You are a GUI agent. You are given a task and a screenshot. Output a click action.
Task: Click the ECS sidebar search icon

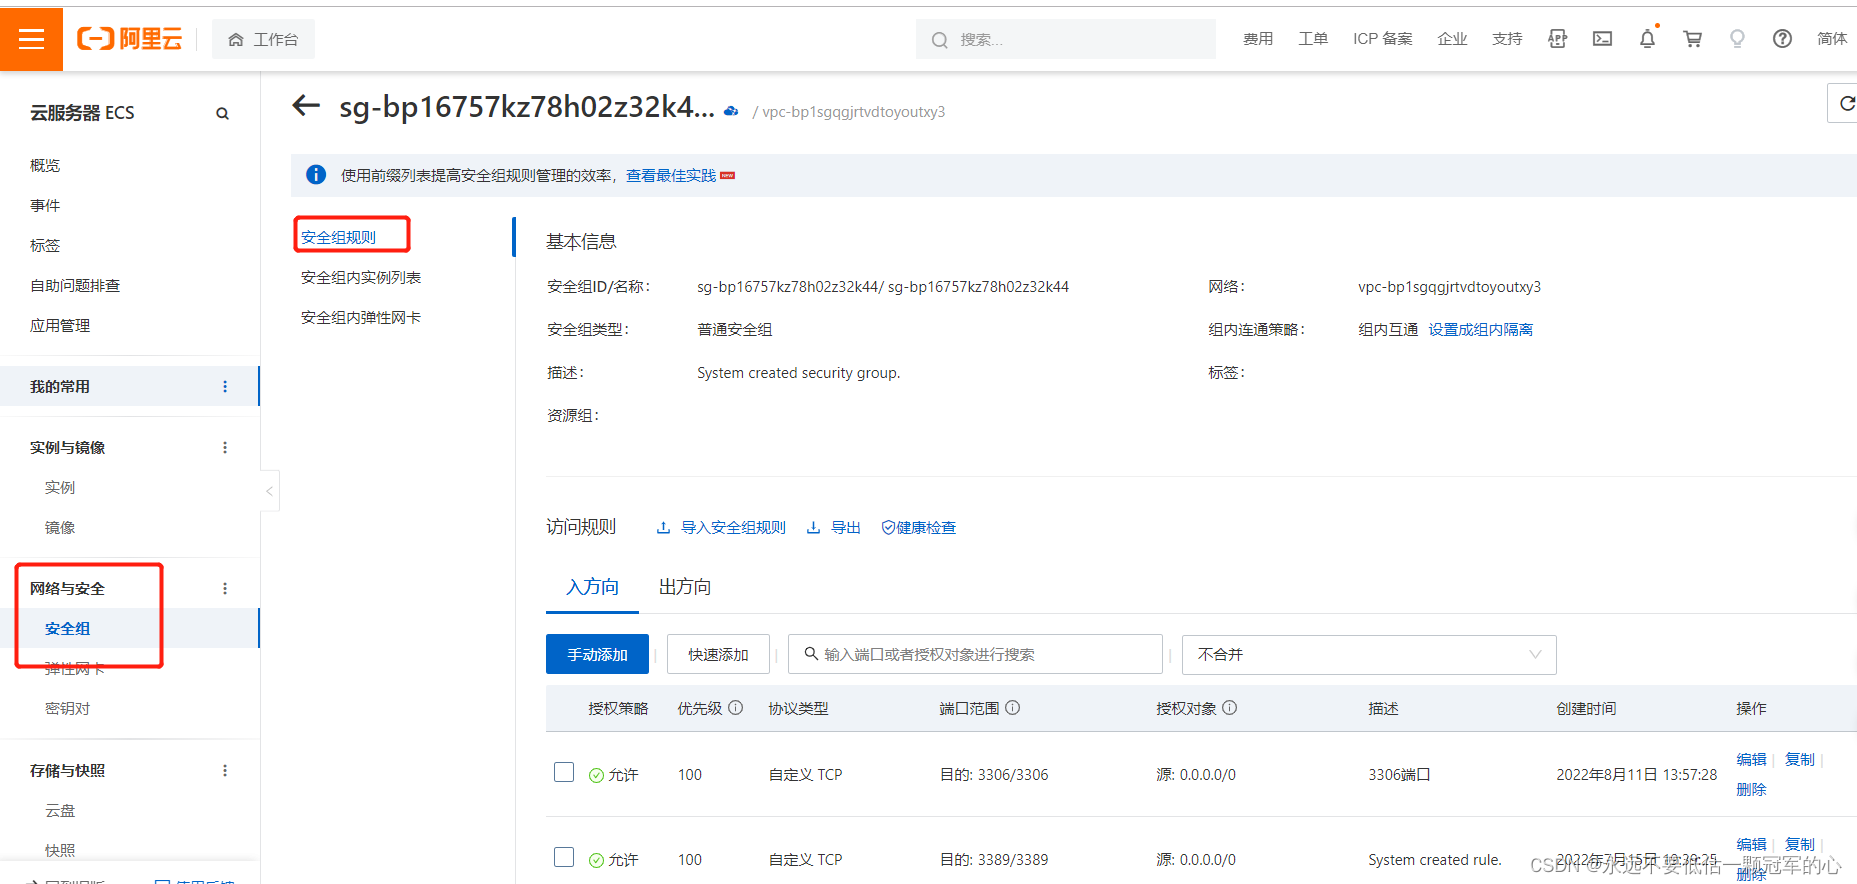point(222,114)
